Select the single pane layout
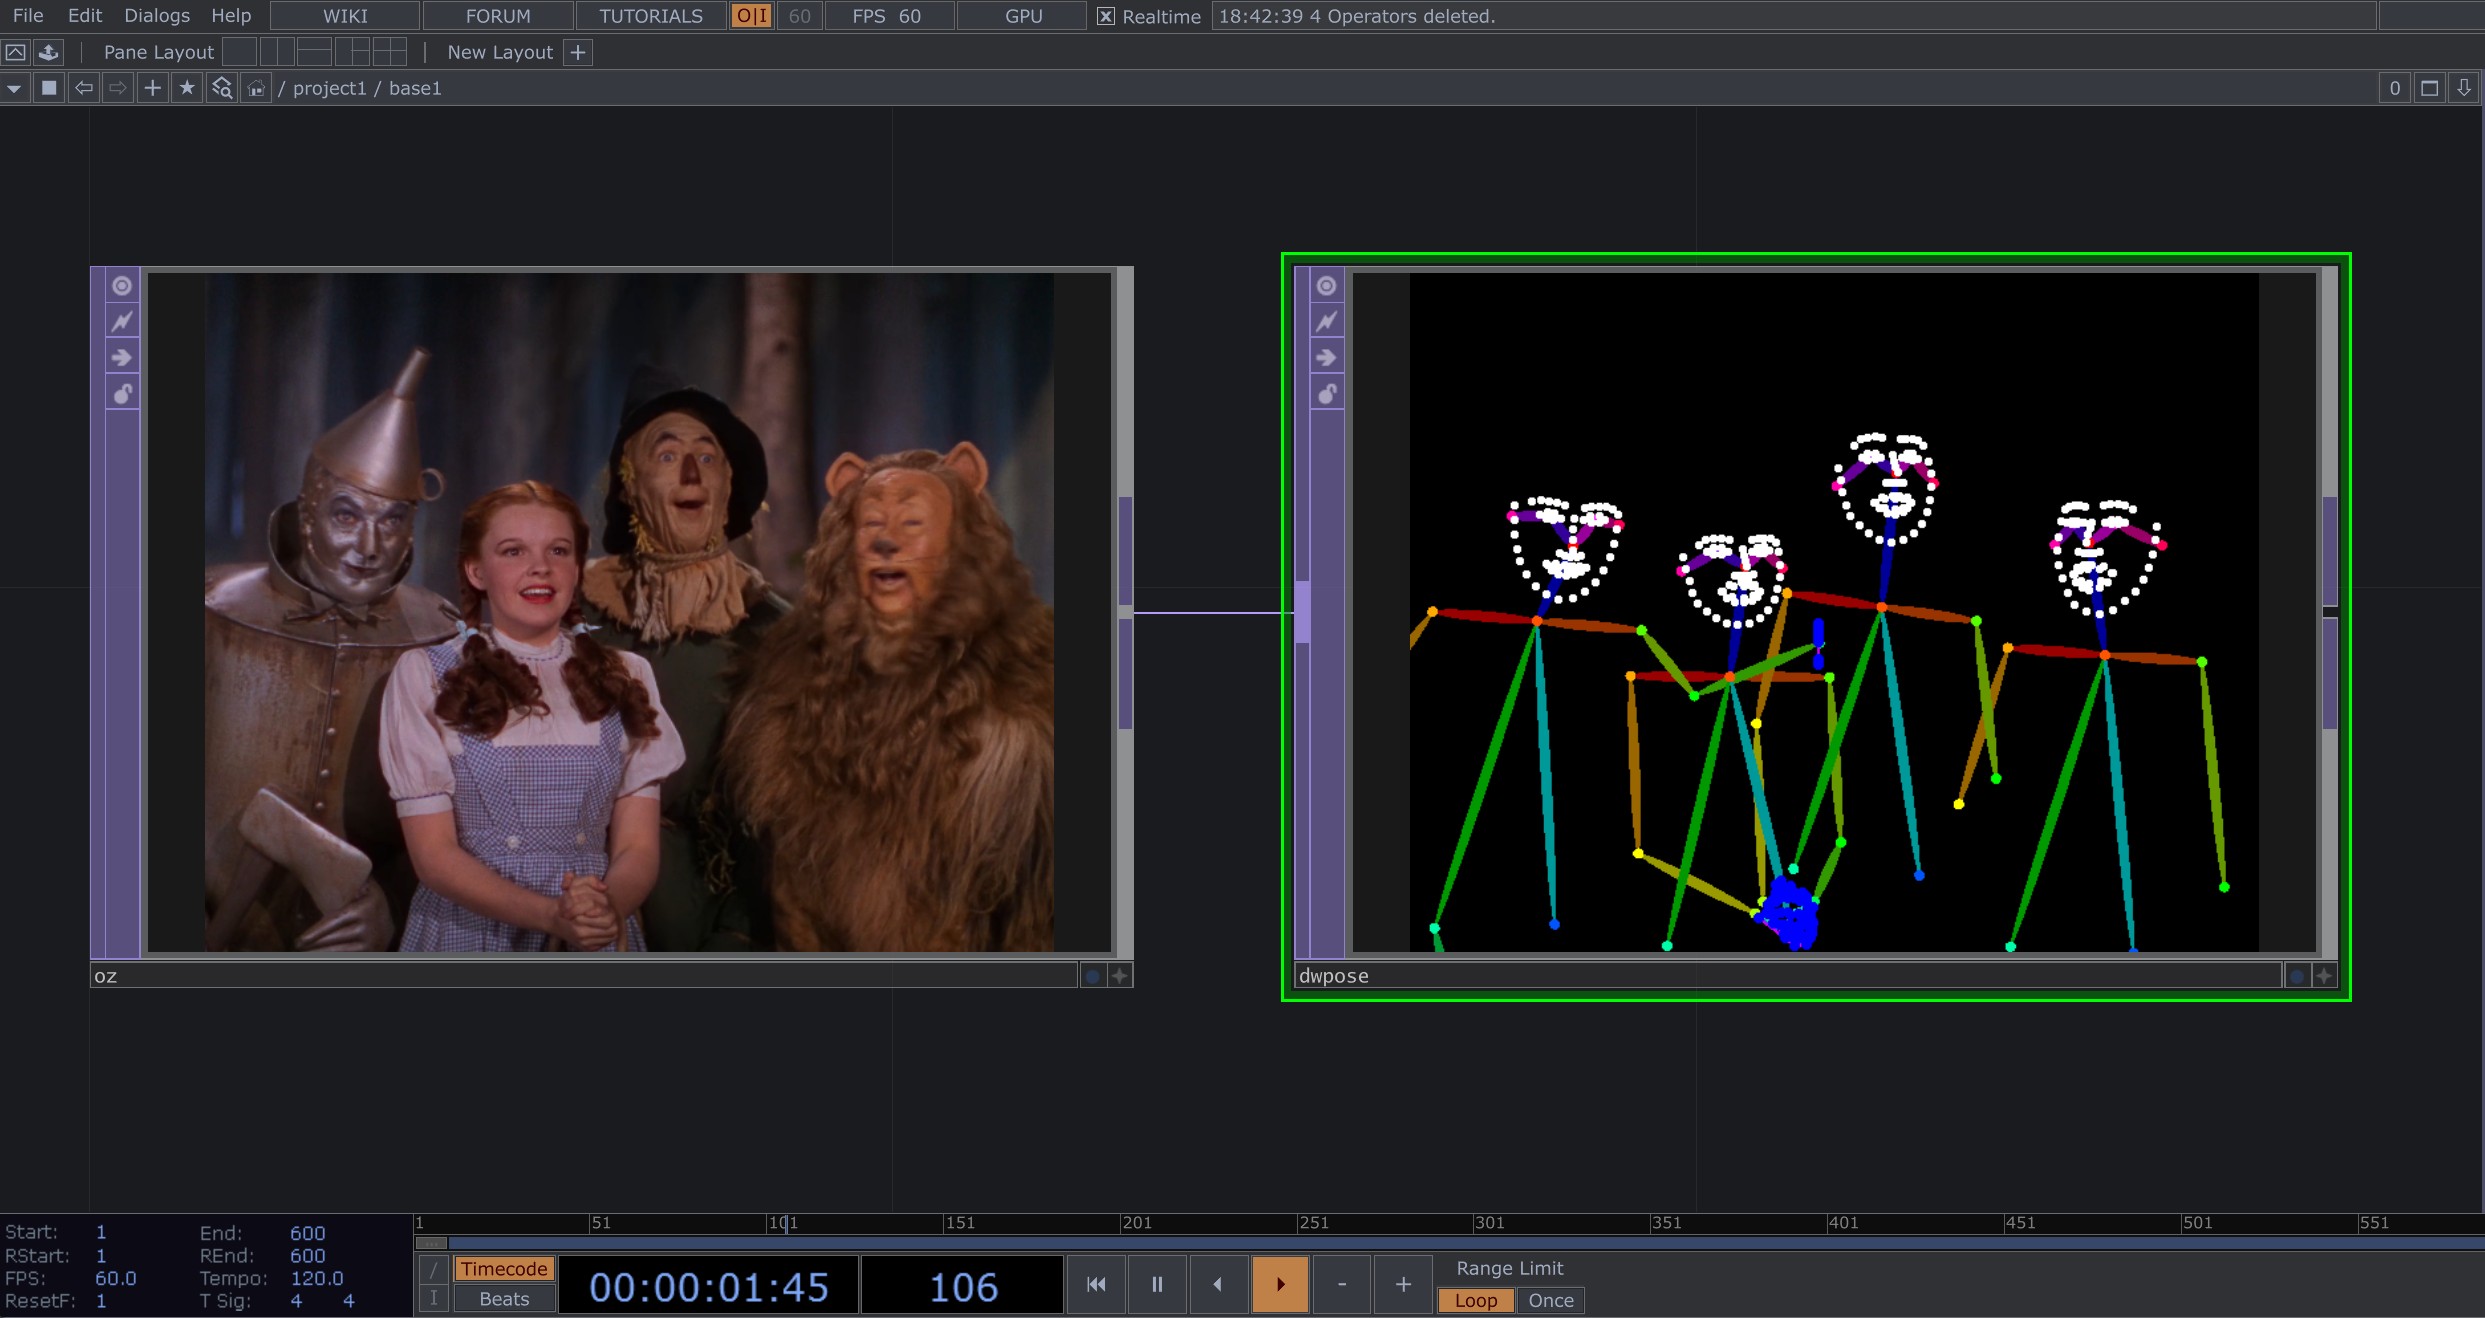The height and width of the screenshot is (1318, 2485). coord(239,52)
